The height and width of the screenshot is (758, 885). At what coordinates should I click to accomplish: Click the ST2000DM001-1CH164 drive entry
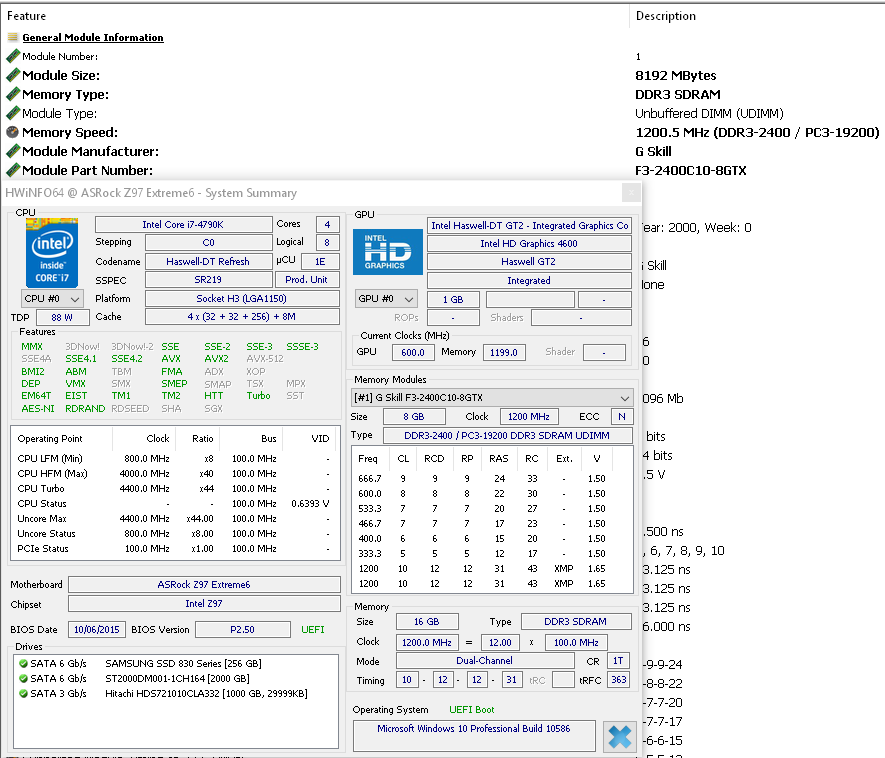(177, 678)
